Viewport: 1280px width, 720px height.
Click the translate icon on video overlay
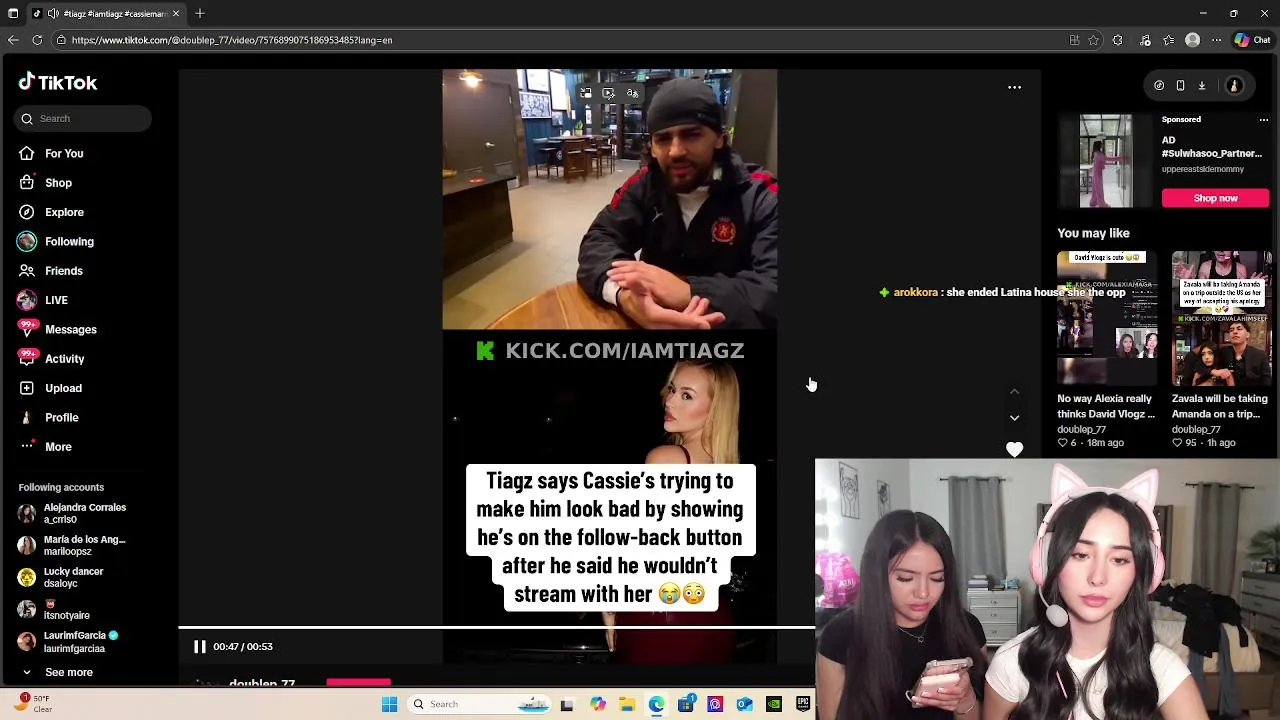[632, 93]
